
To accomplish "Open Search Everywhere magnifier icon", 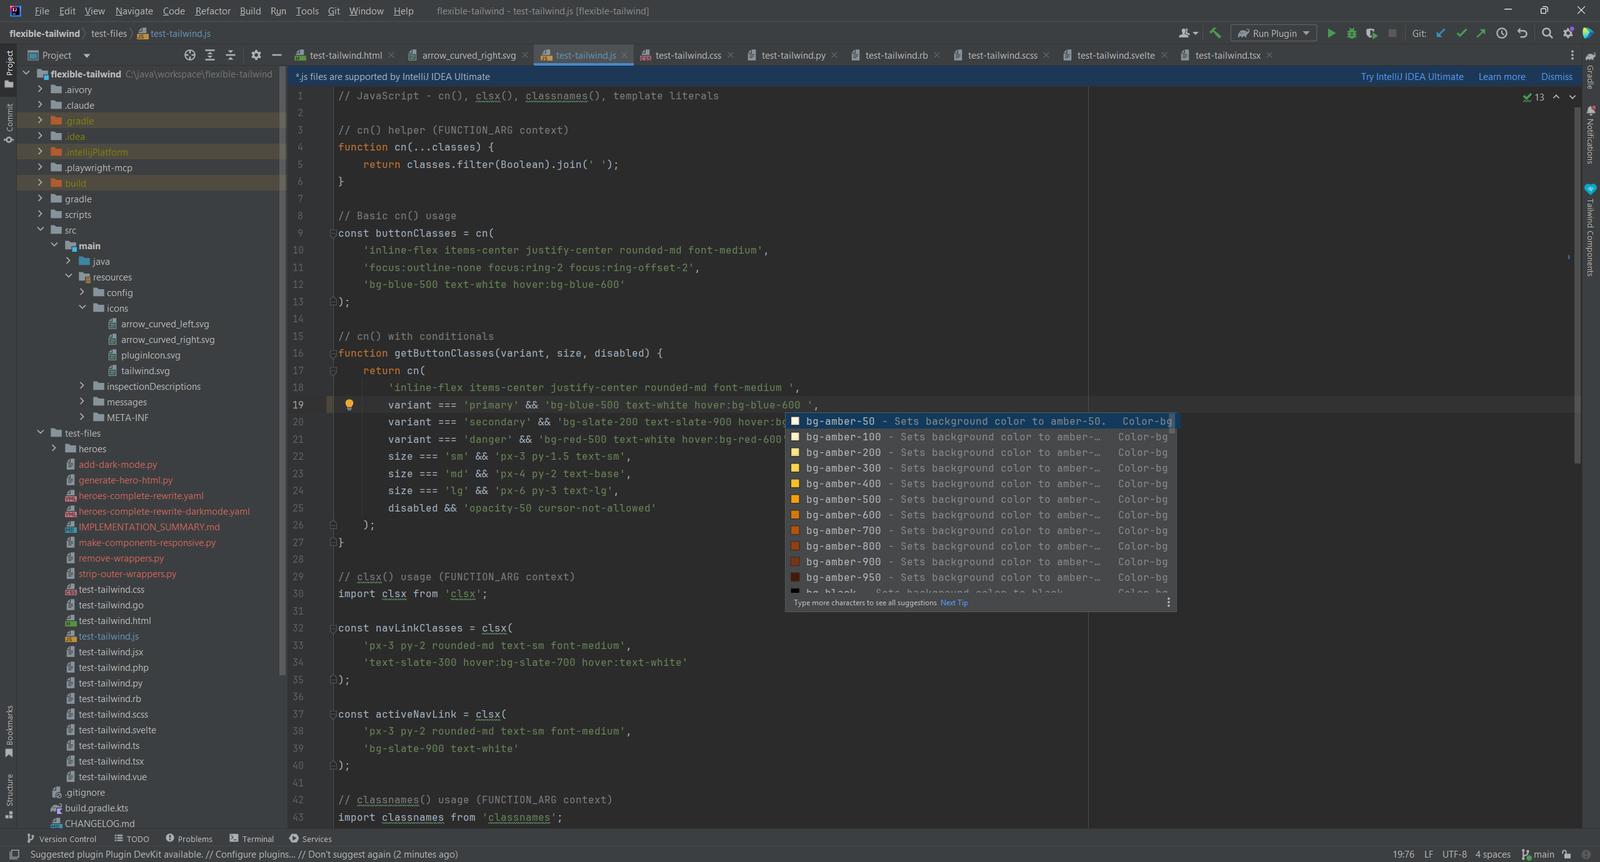I will tap(1547, 33).
